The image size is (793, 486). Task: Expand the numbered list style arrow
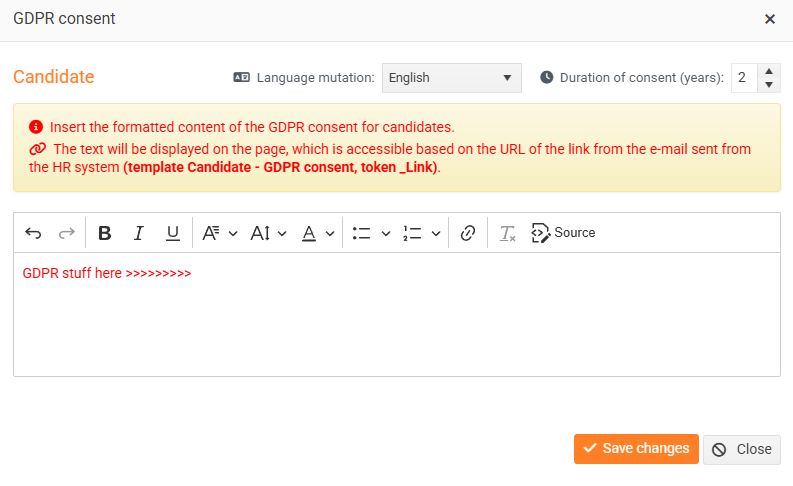click(436, 233)
